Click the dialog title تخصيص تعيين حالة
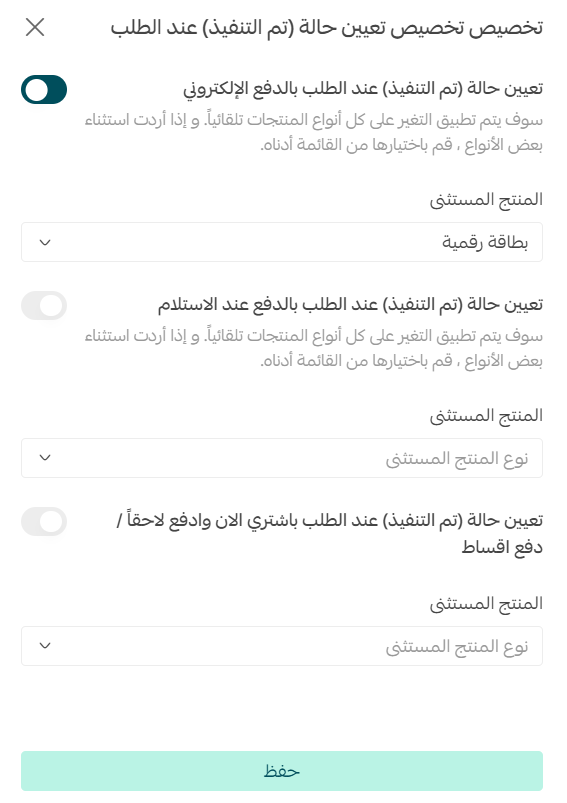The height and width of the screenshot is (803, 567). coord(327,28)
